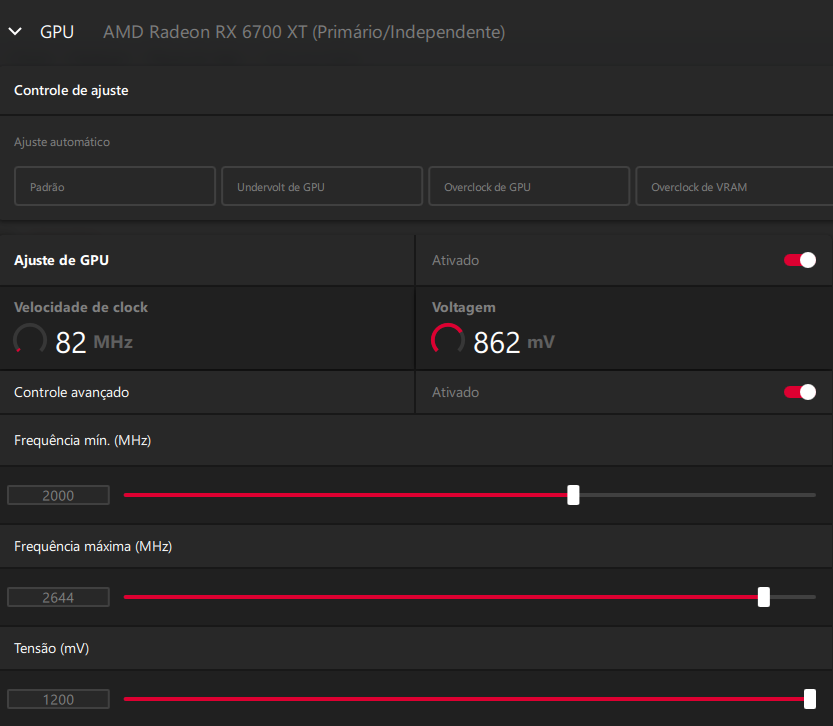Click the Frequência mín. slider handle

(573, 495)
